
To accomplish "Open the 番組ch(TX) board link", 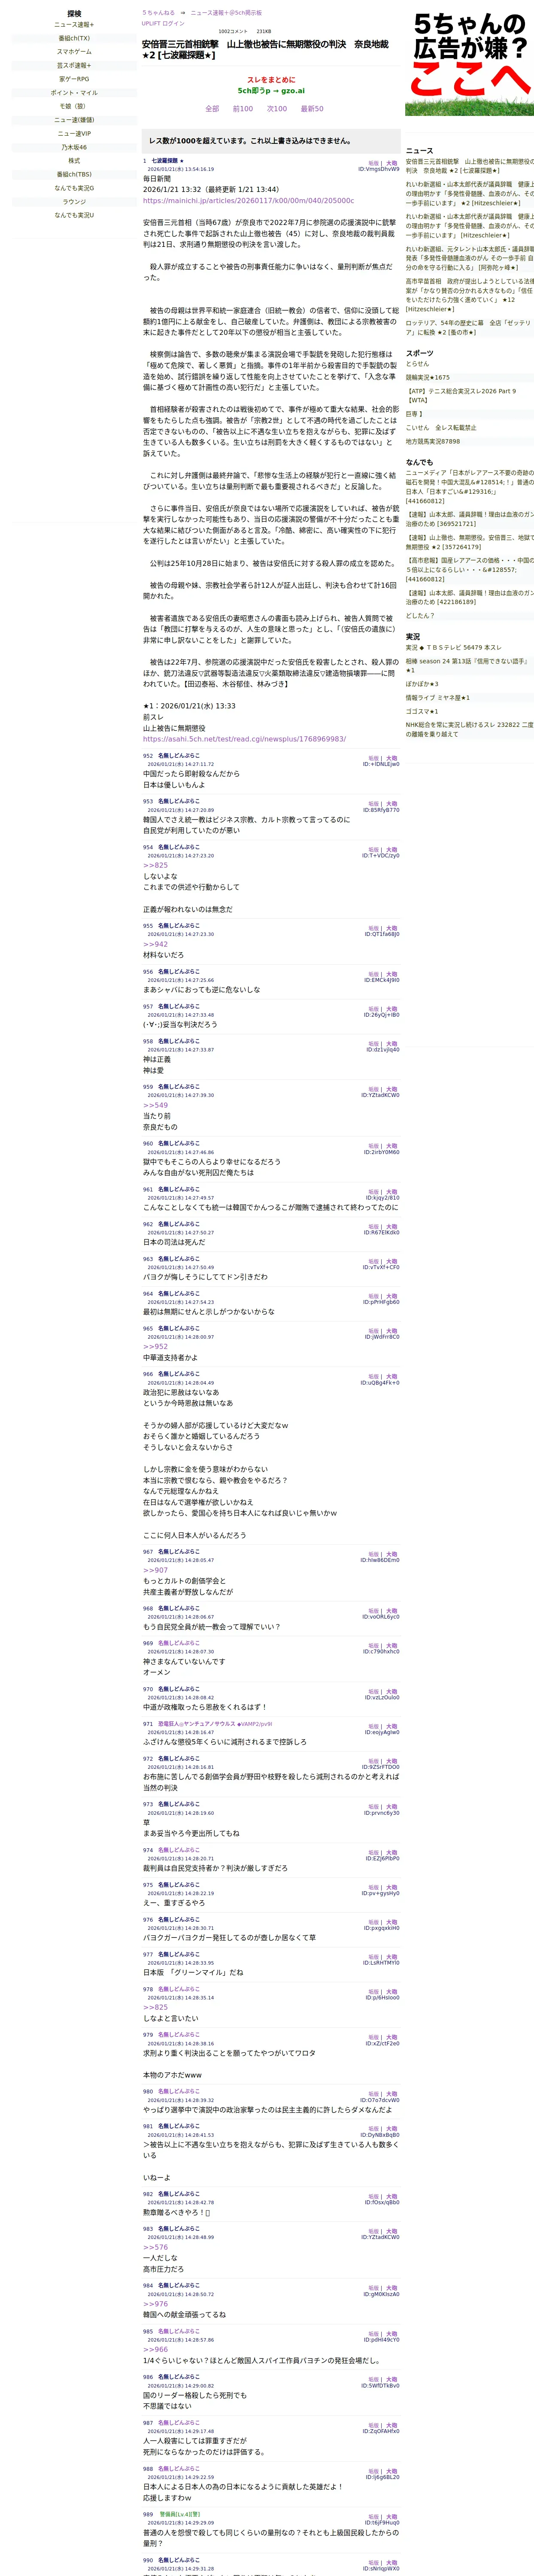I will [x=74, y=38].
